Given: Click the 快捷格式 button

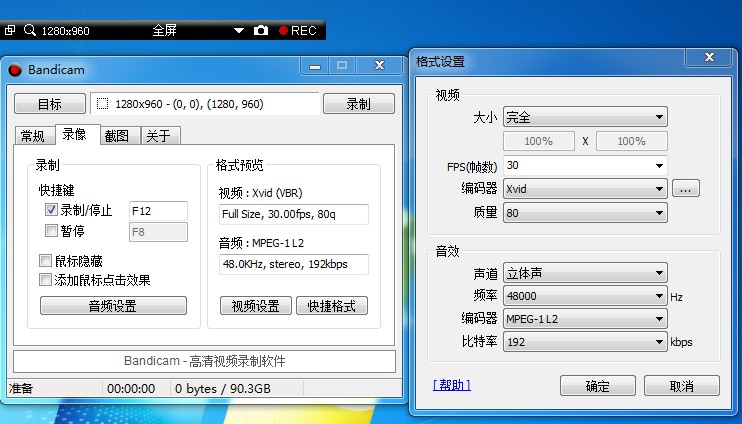Looking at the screenshot, I should (332, 306).
